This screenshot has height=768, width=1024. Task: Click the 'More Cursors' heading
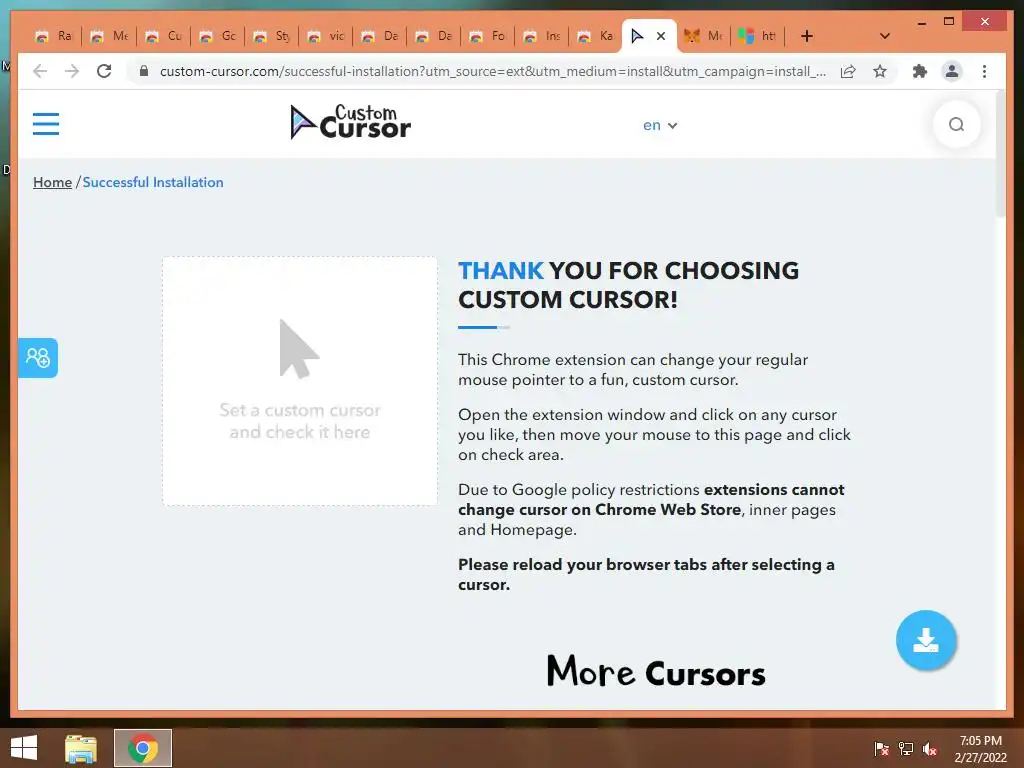coord(656,672)
